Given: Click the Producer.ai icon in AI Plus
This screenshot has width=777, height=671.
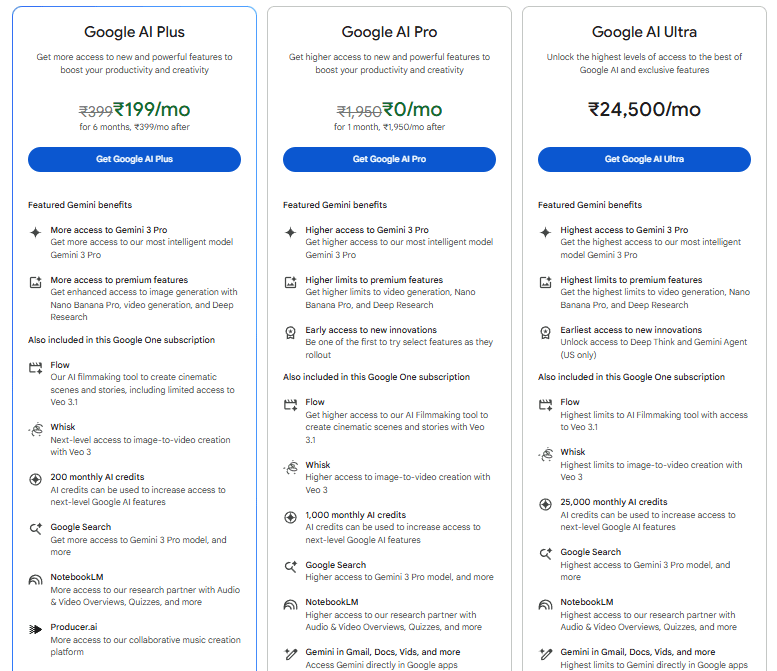Looking at the screenshot, I should (36, 629).
